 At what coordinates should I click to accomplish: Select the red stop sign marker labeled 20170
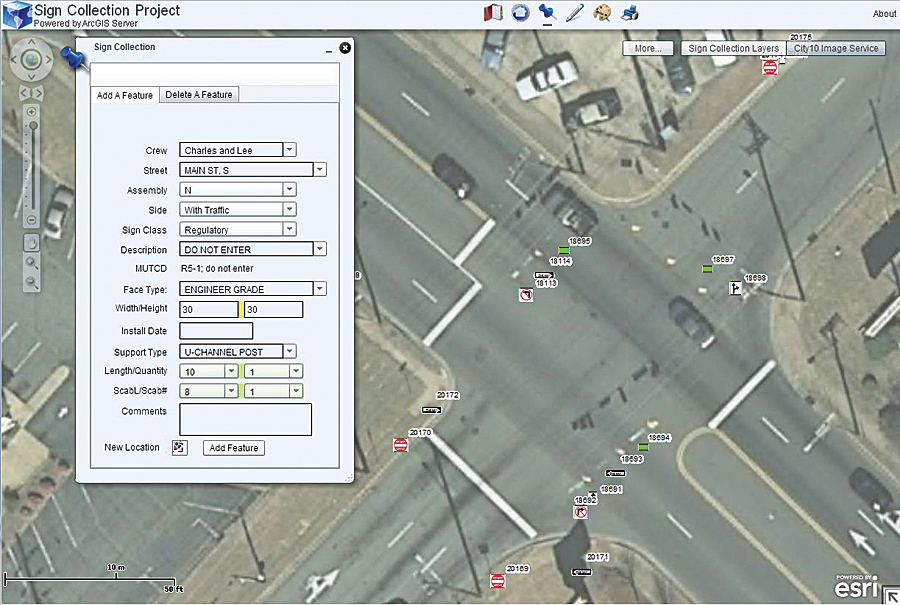400,444
